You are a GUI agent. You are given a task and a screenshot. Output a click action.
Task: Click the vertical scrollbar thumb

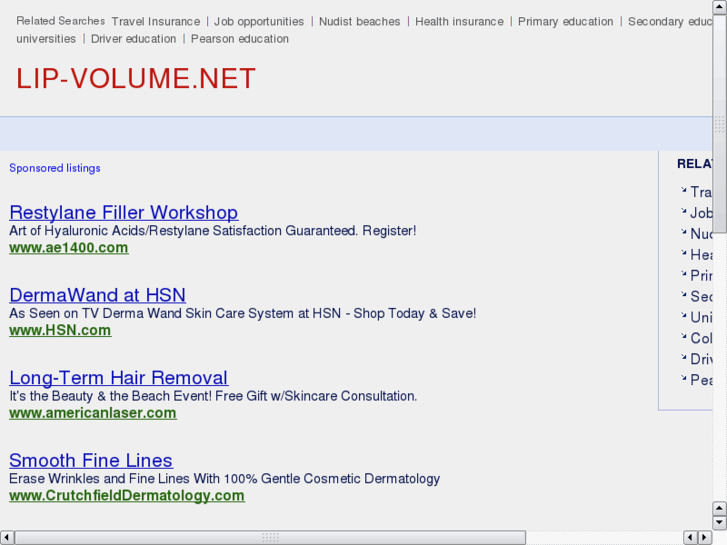(720, 124)
